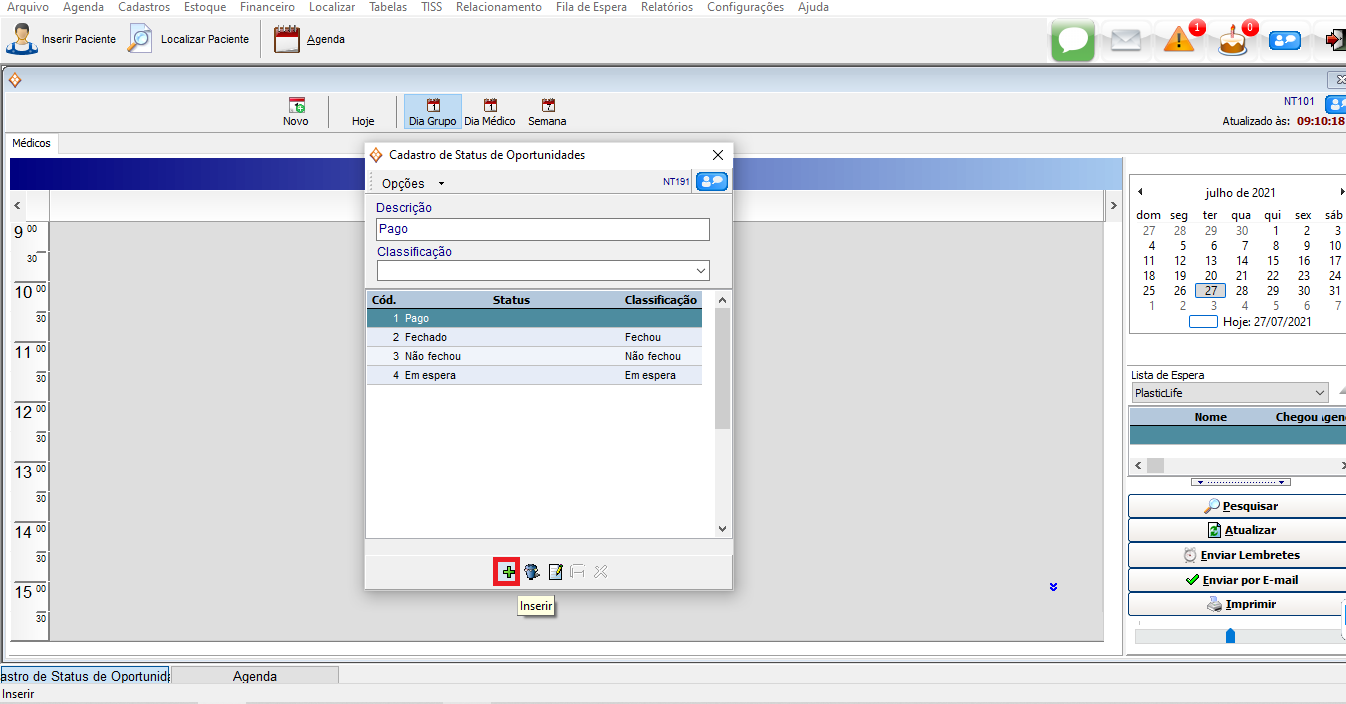Image resolution: width=1346 pixels, height=704 pixels.
Task: Expand the Classificação dropdown
Action: pyautogui.click(x=700, y=271)
